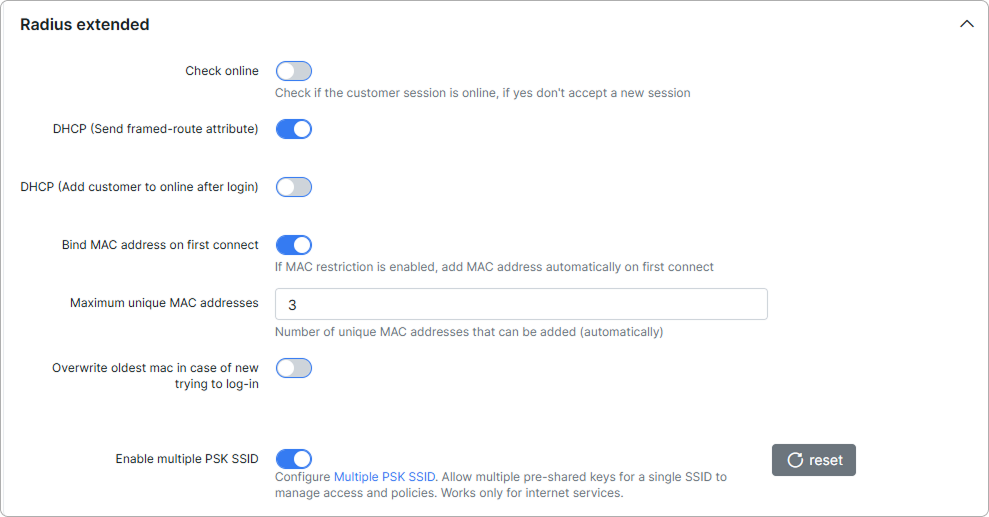The image size is (989, 517).
Task: Click Bind MAC address on first connect label
Action: [x=160, y=245]
